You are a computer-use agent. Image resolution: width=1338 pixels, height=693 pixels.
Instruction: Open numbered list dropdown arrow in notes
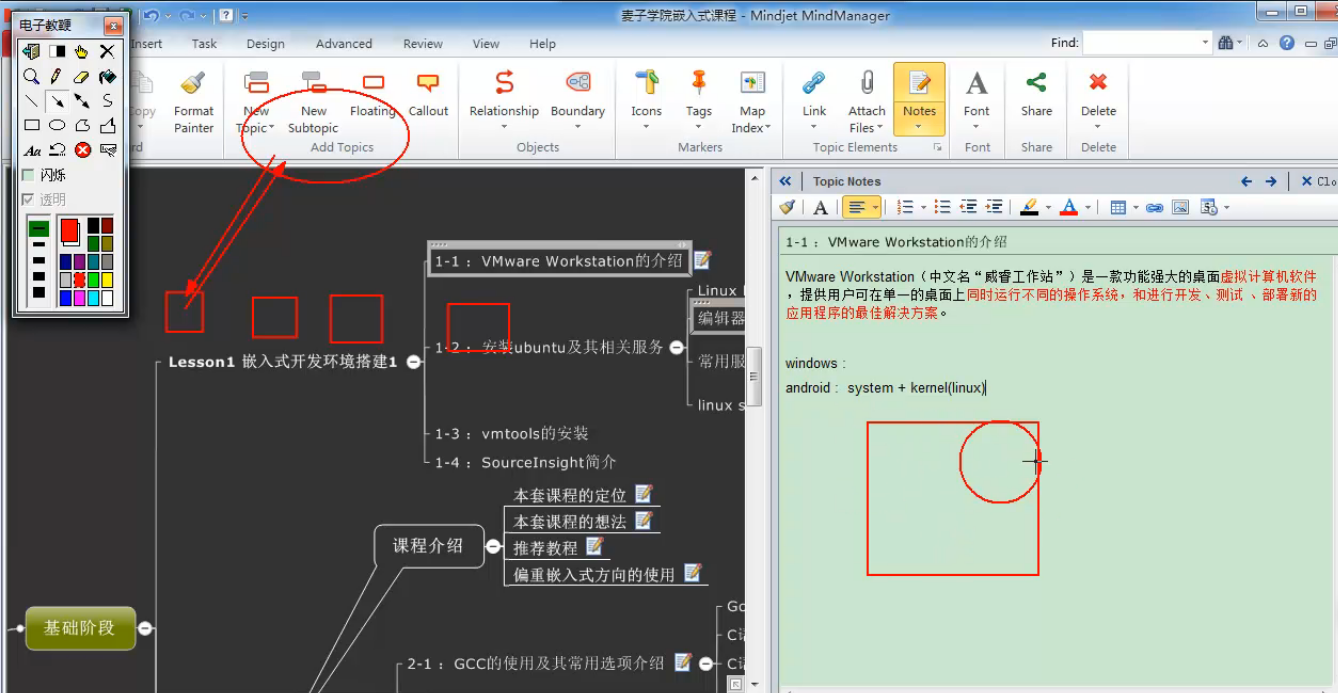923,208
